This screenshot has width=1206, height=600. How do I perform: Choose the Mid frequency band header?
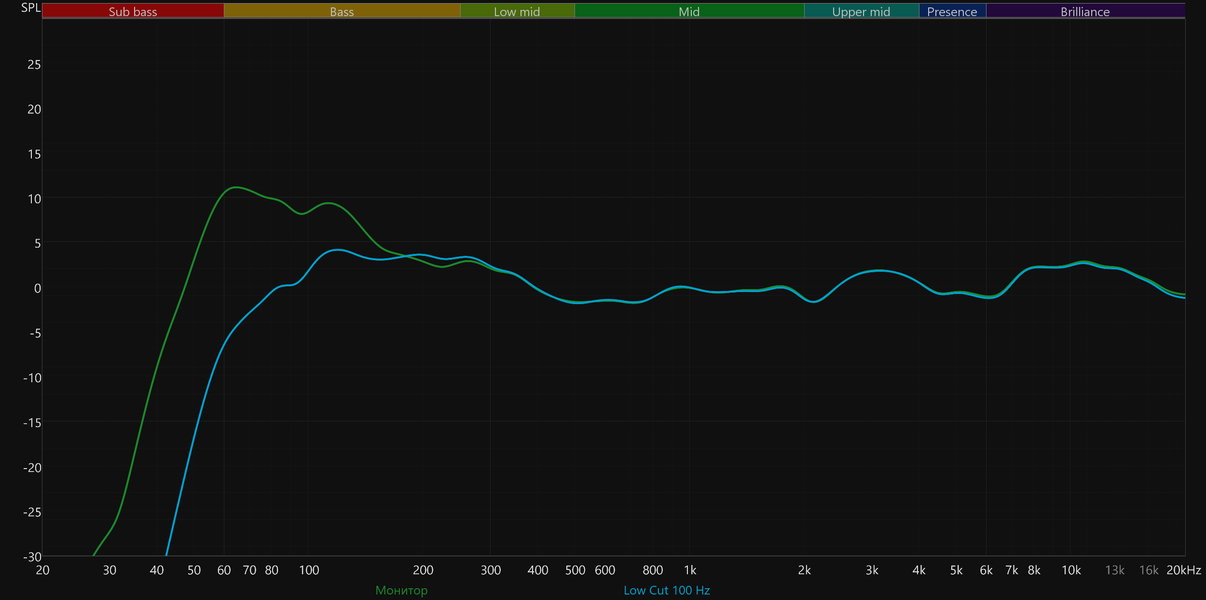coord(689,11)
